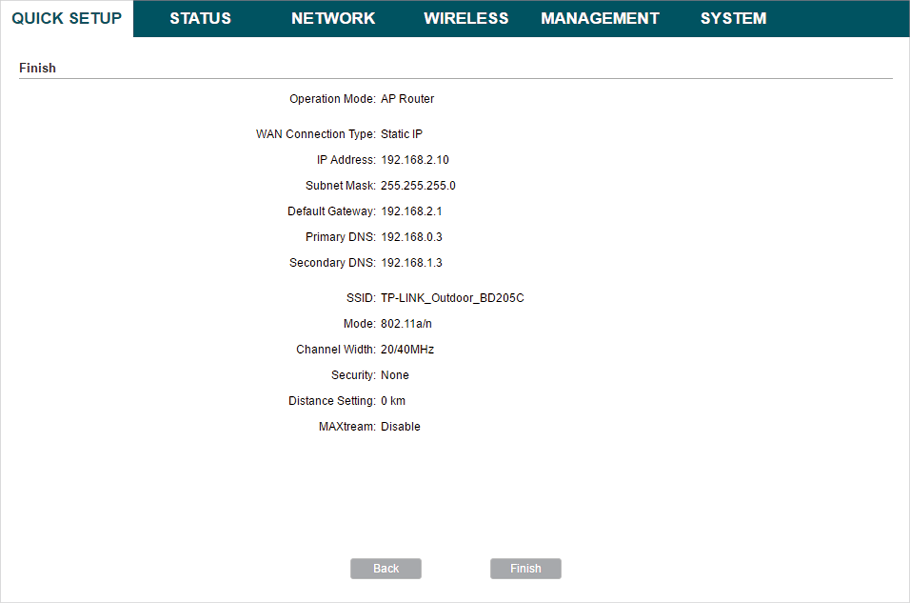
Task: Select the Management tab
Action: pyautogui.click(x=600, y=18)
